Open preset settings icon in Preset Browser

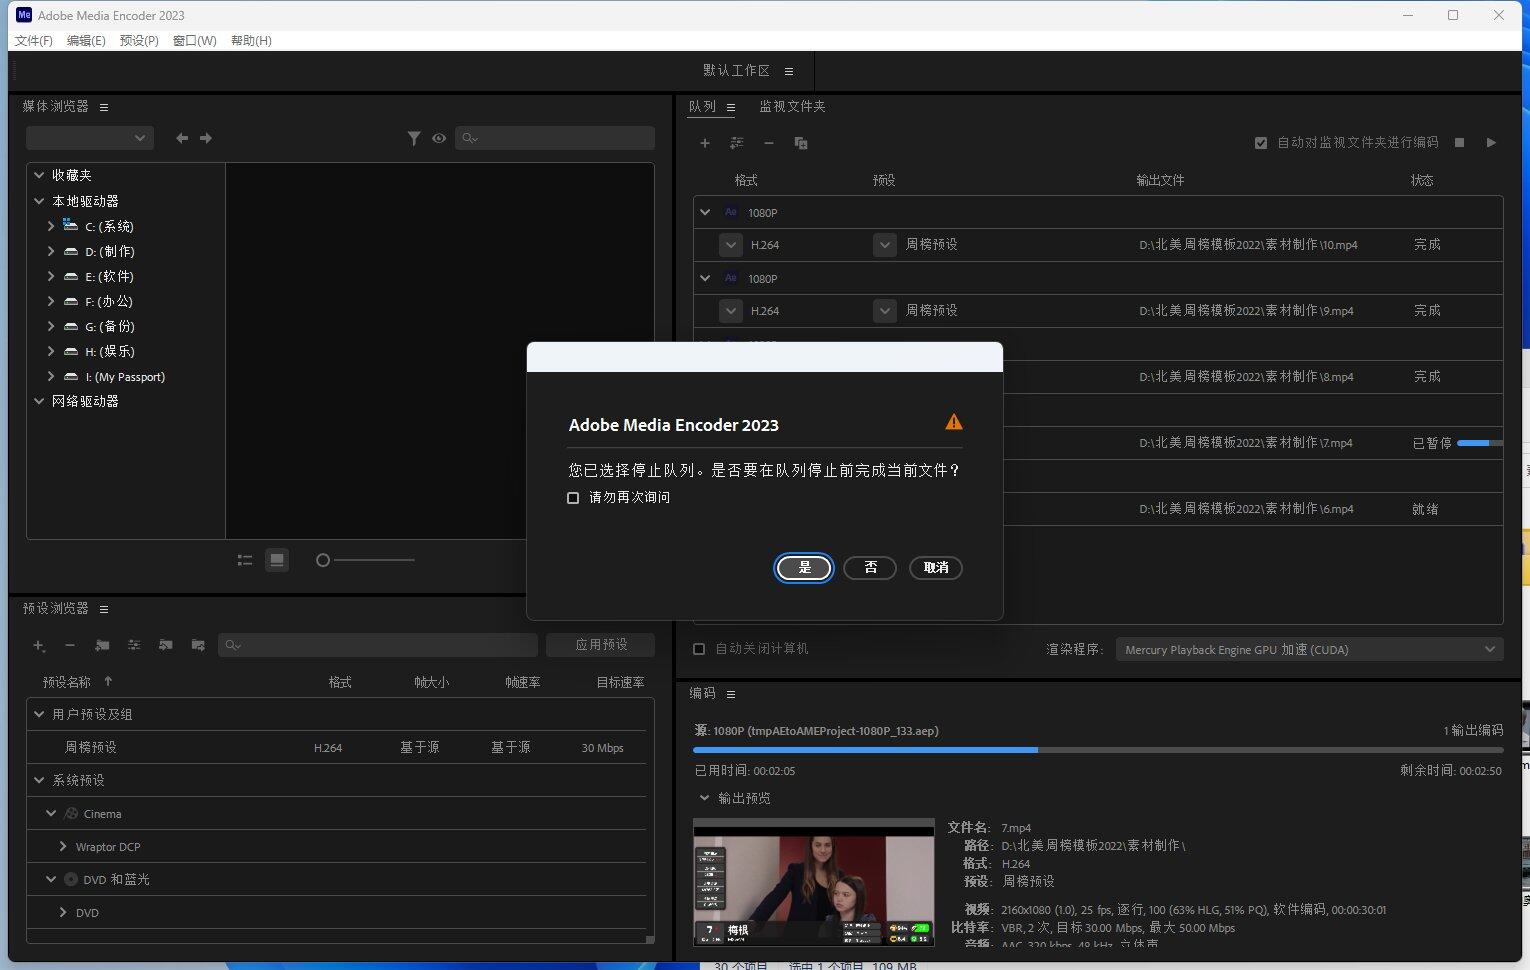click(134, 645)
